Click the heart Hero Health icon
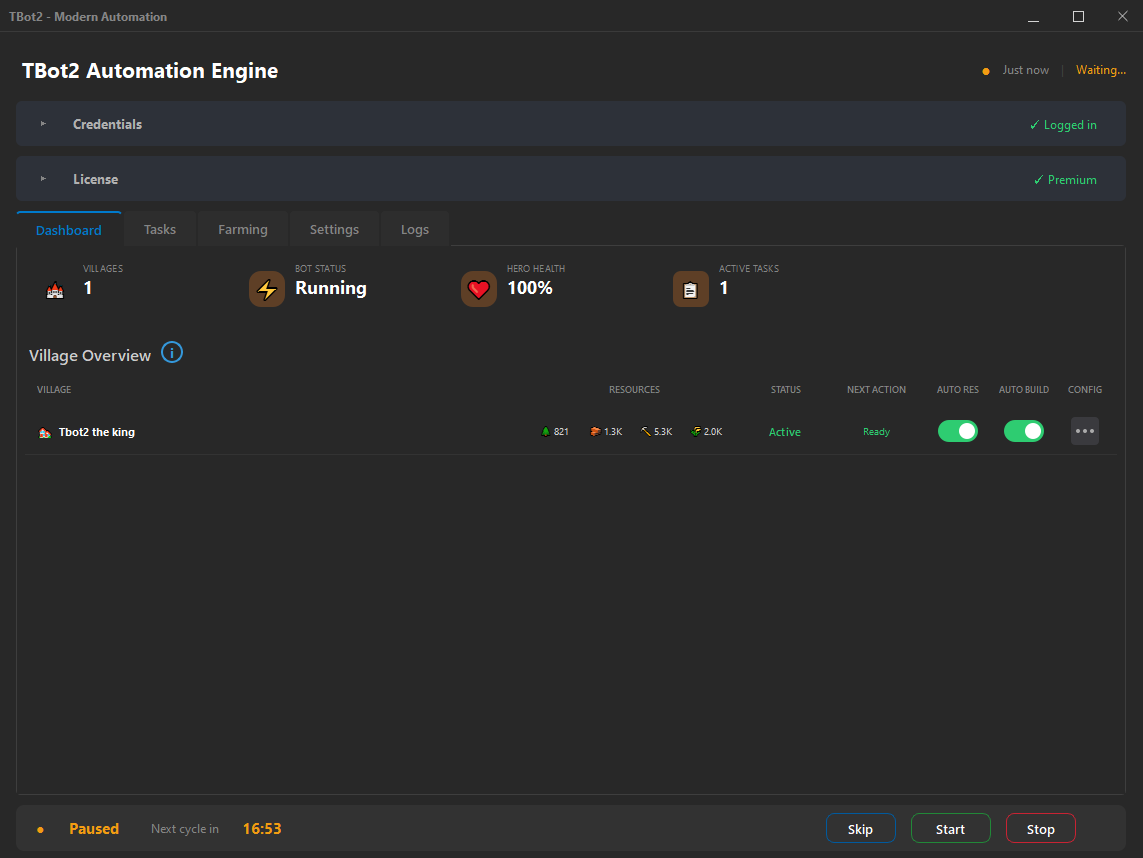 (478, 289)
